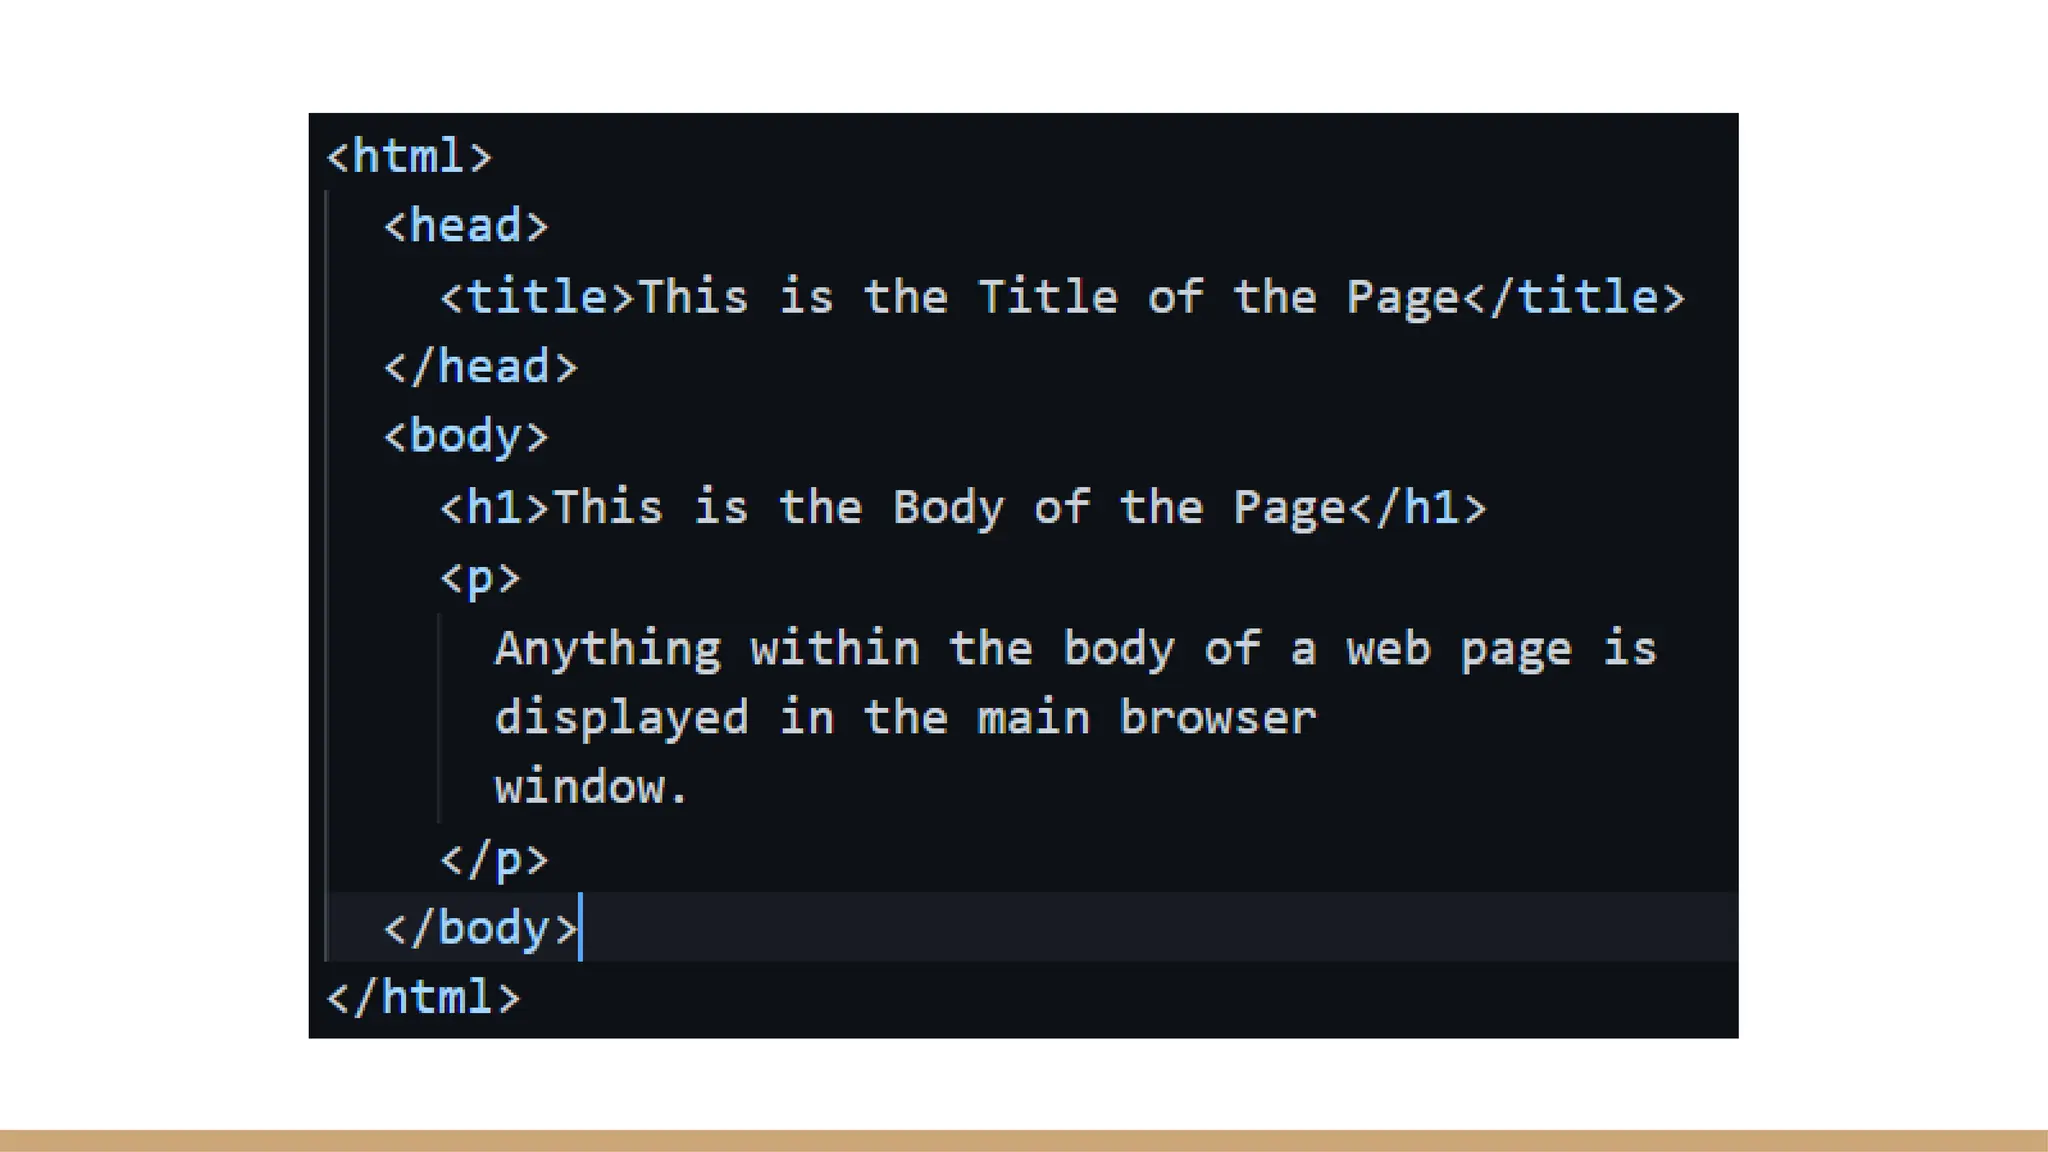
Task: Click the word "displayed" in the paragraph
Action: click(621, 718)
